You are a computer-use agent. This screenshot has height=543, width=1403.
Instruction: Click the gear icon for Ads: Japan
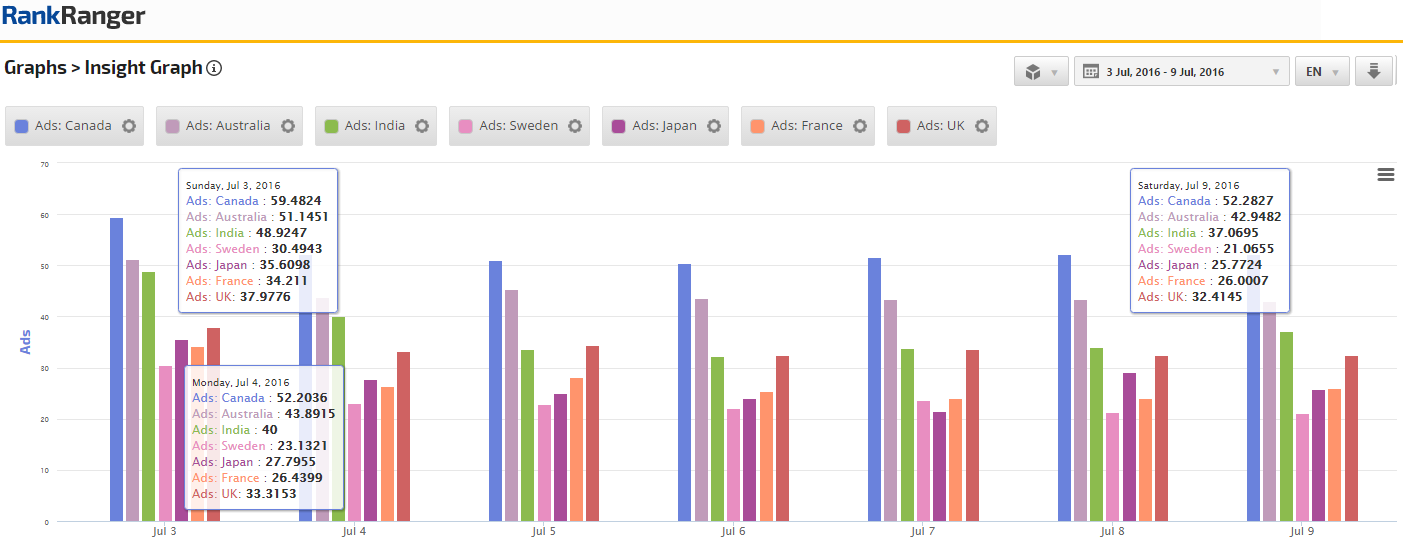(714, 126)
